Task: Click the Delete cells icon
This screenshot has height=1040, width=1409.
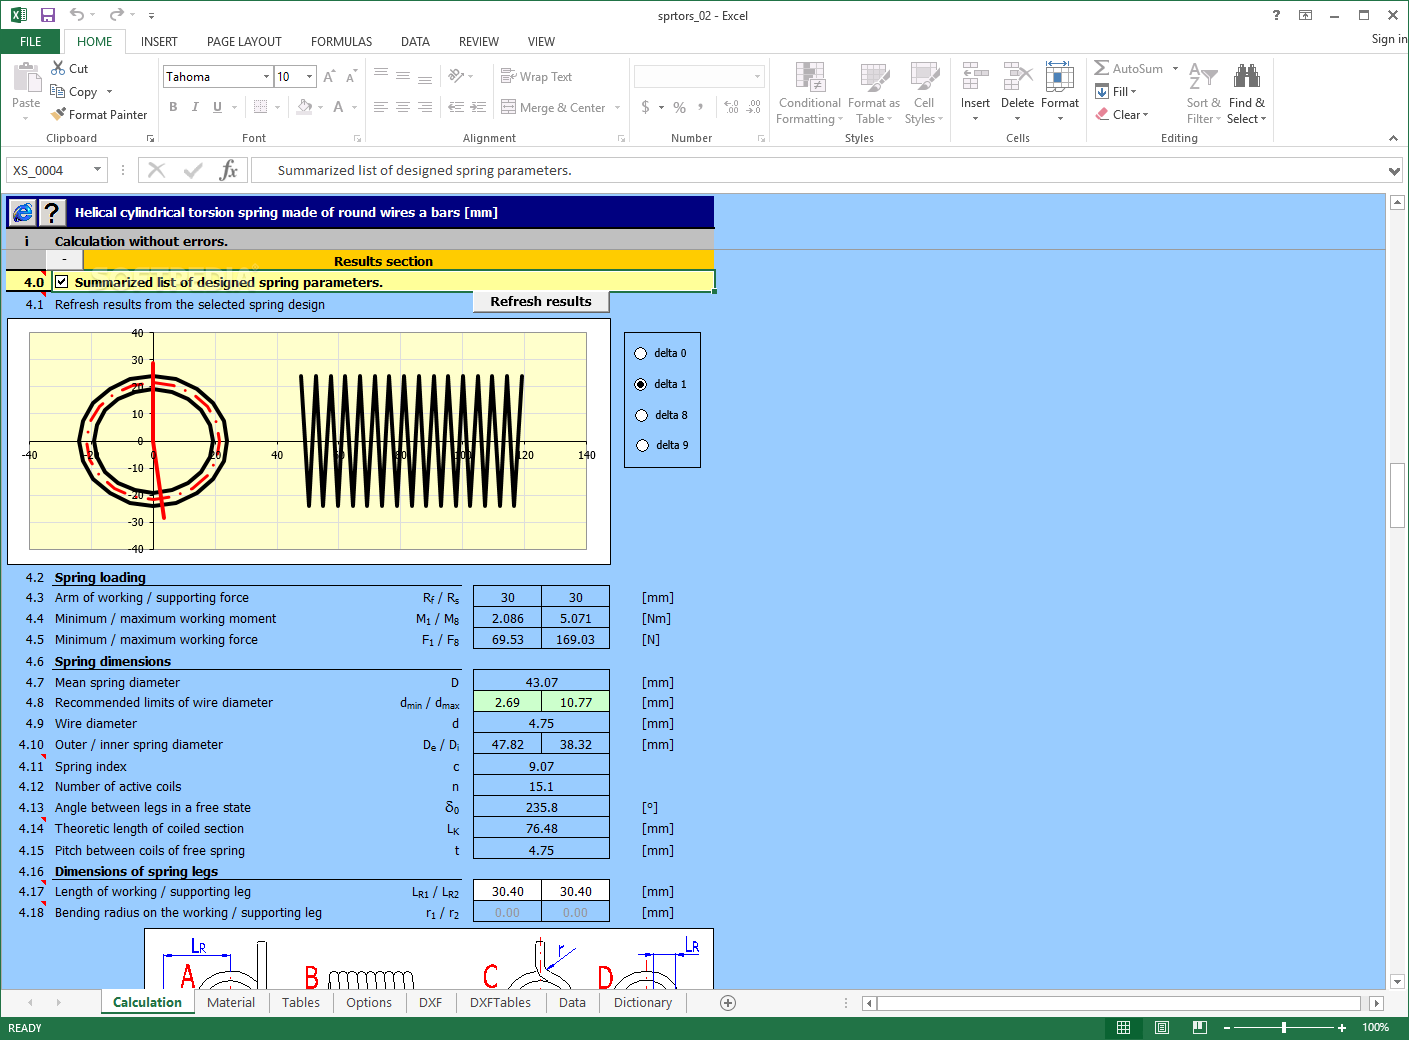Action: point(1017,76)
